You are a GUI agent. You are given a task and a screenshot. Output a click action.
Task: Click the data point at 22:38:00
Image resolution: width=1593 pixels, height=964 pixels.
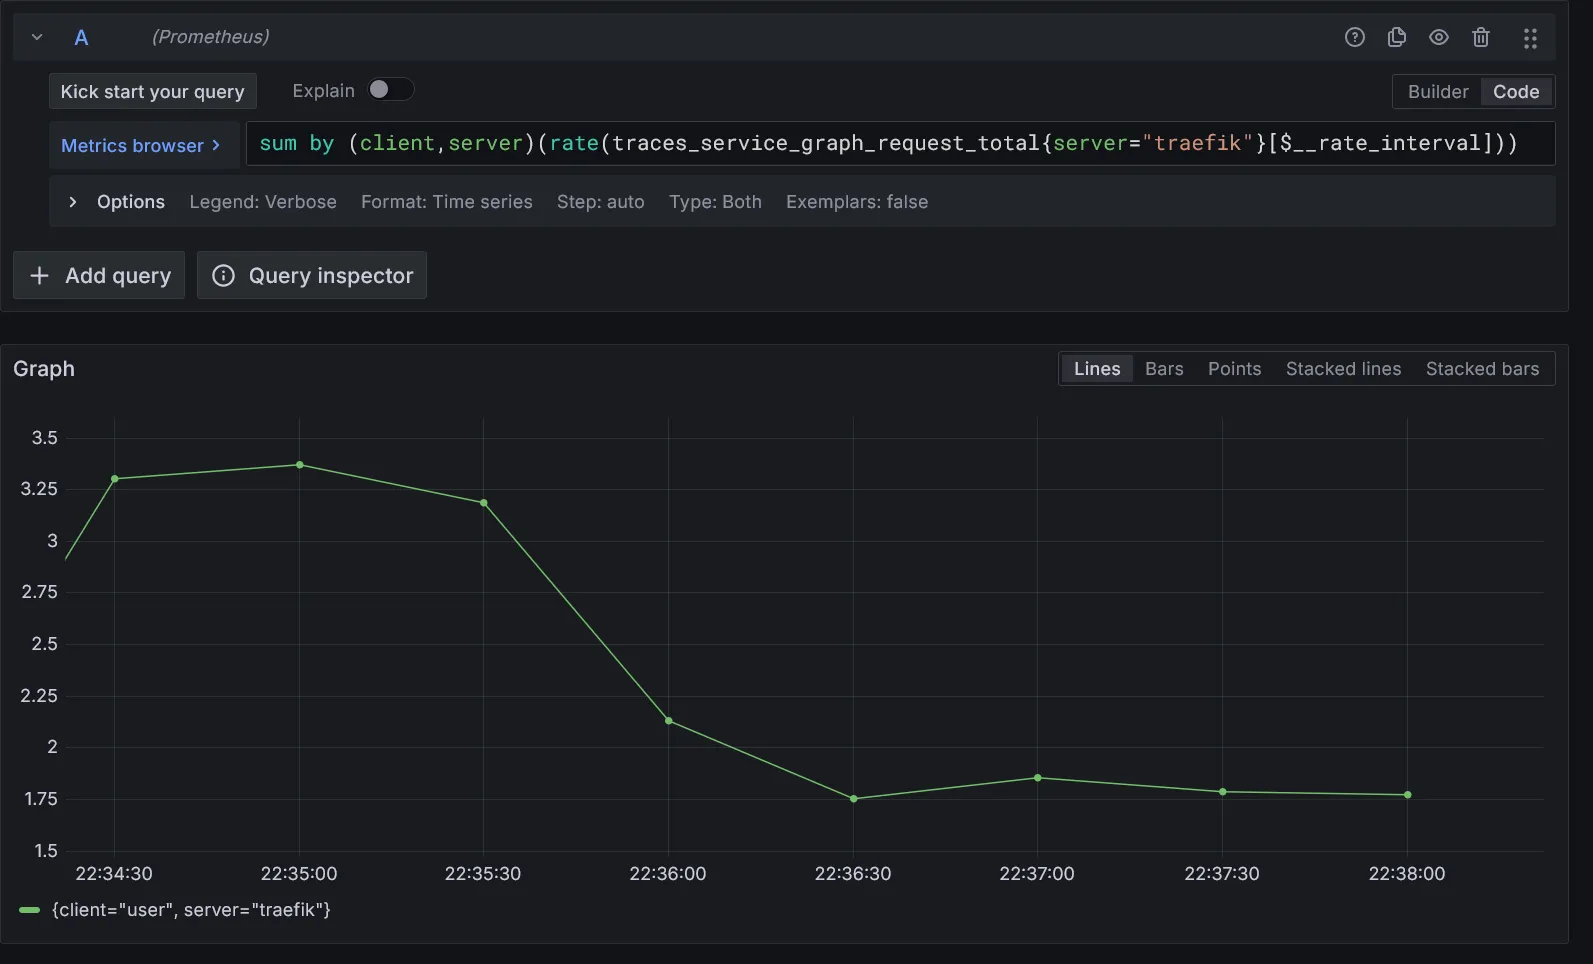pyautogui.click(x=1408, y=795)
